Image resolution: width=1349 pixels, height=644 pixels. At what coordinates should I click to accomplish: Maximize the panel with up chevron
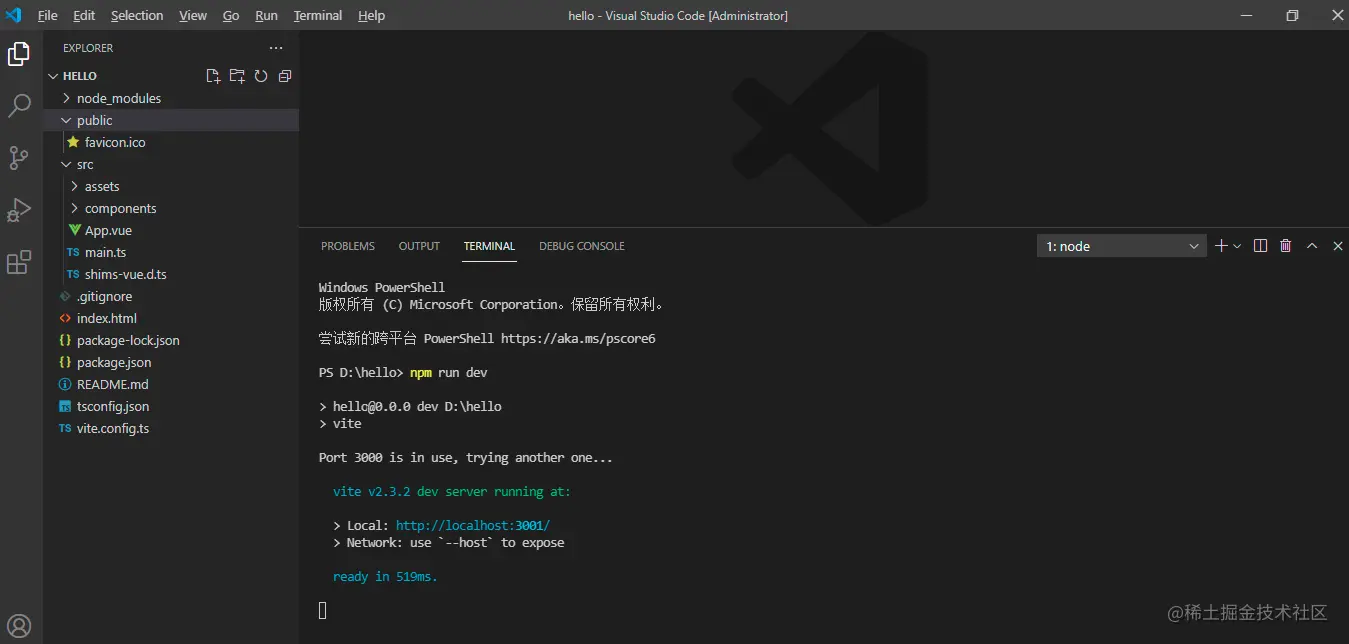pos(1312,246)
